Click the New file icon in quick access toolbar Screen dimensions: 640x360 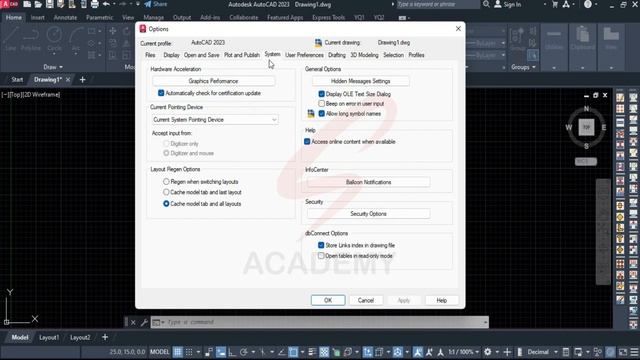click(x=27, y=4)
